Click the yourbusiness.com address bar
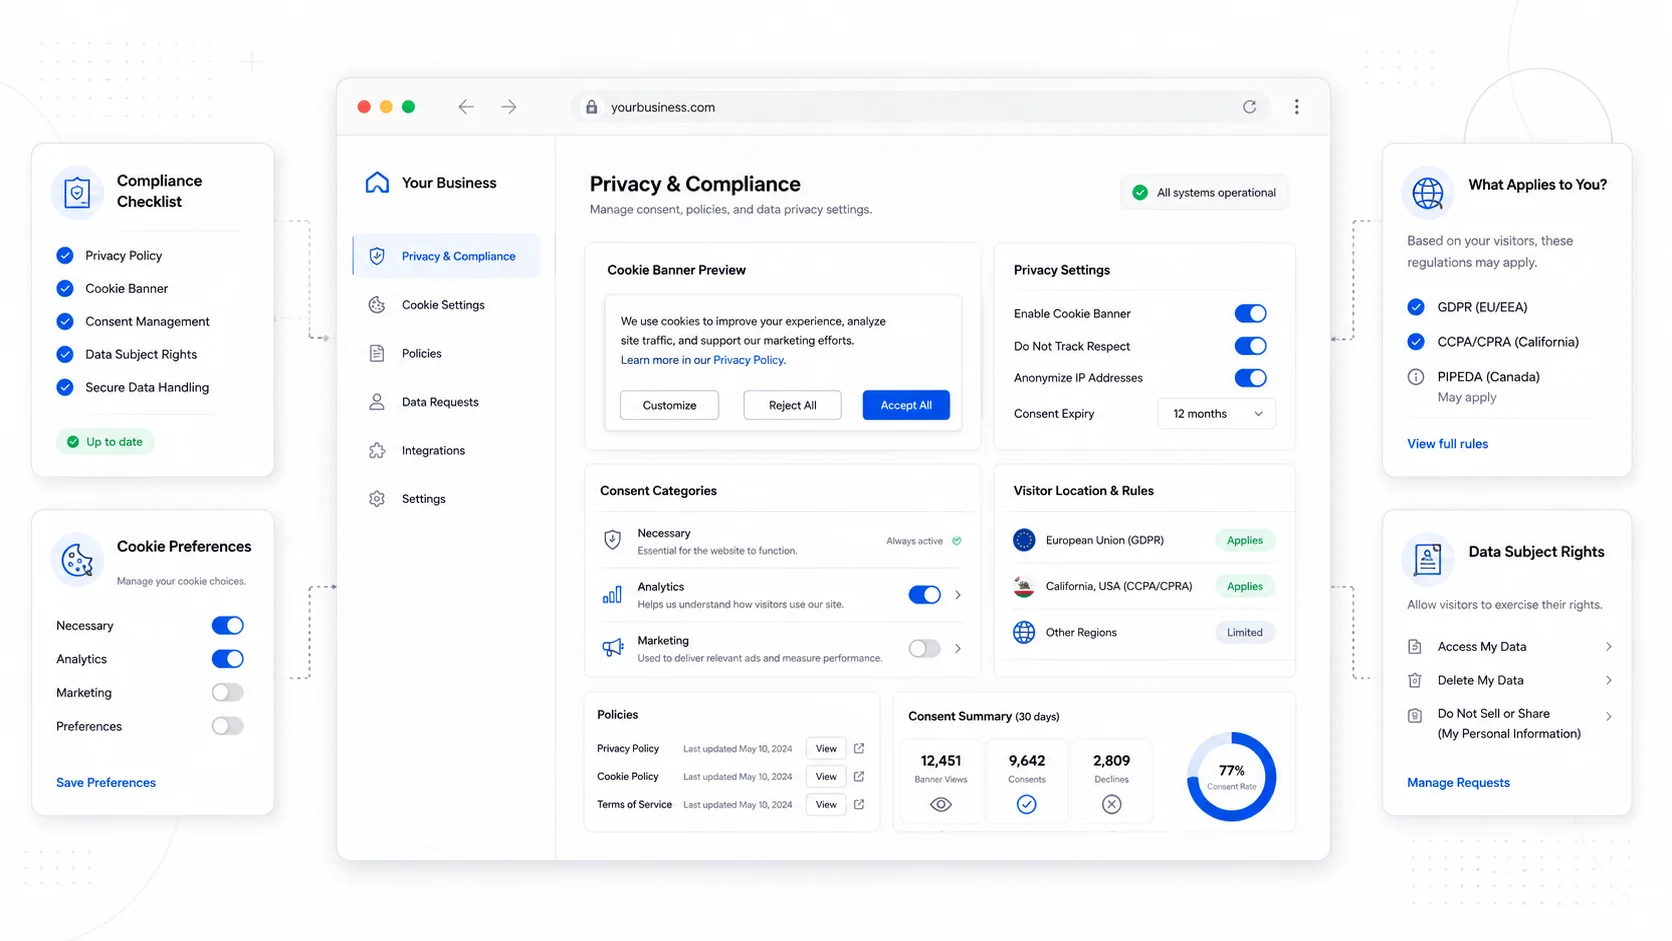1672x941 pixels. click(x=920, y=107)
